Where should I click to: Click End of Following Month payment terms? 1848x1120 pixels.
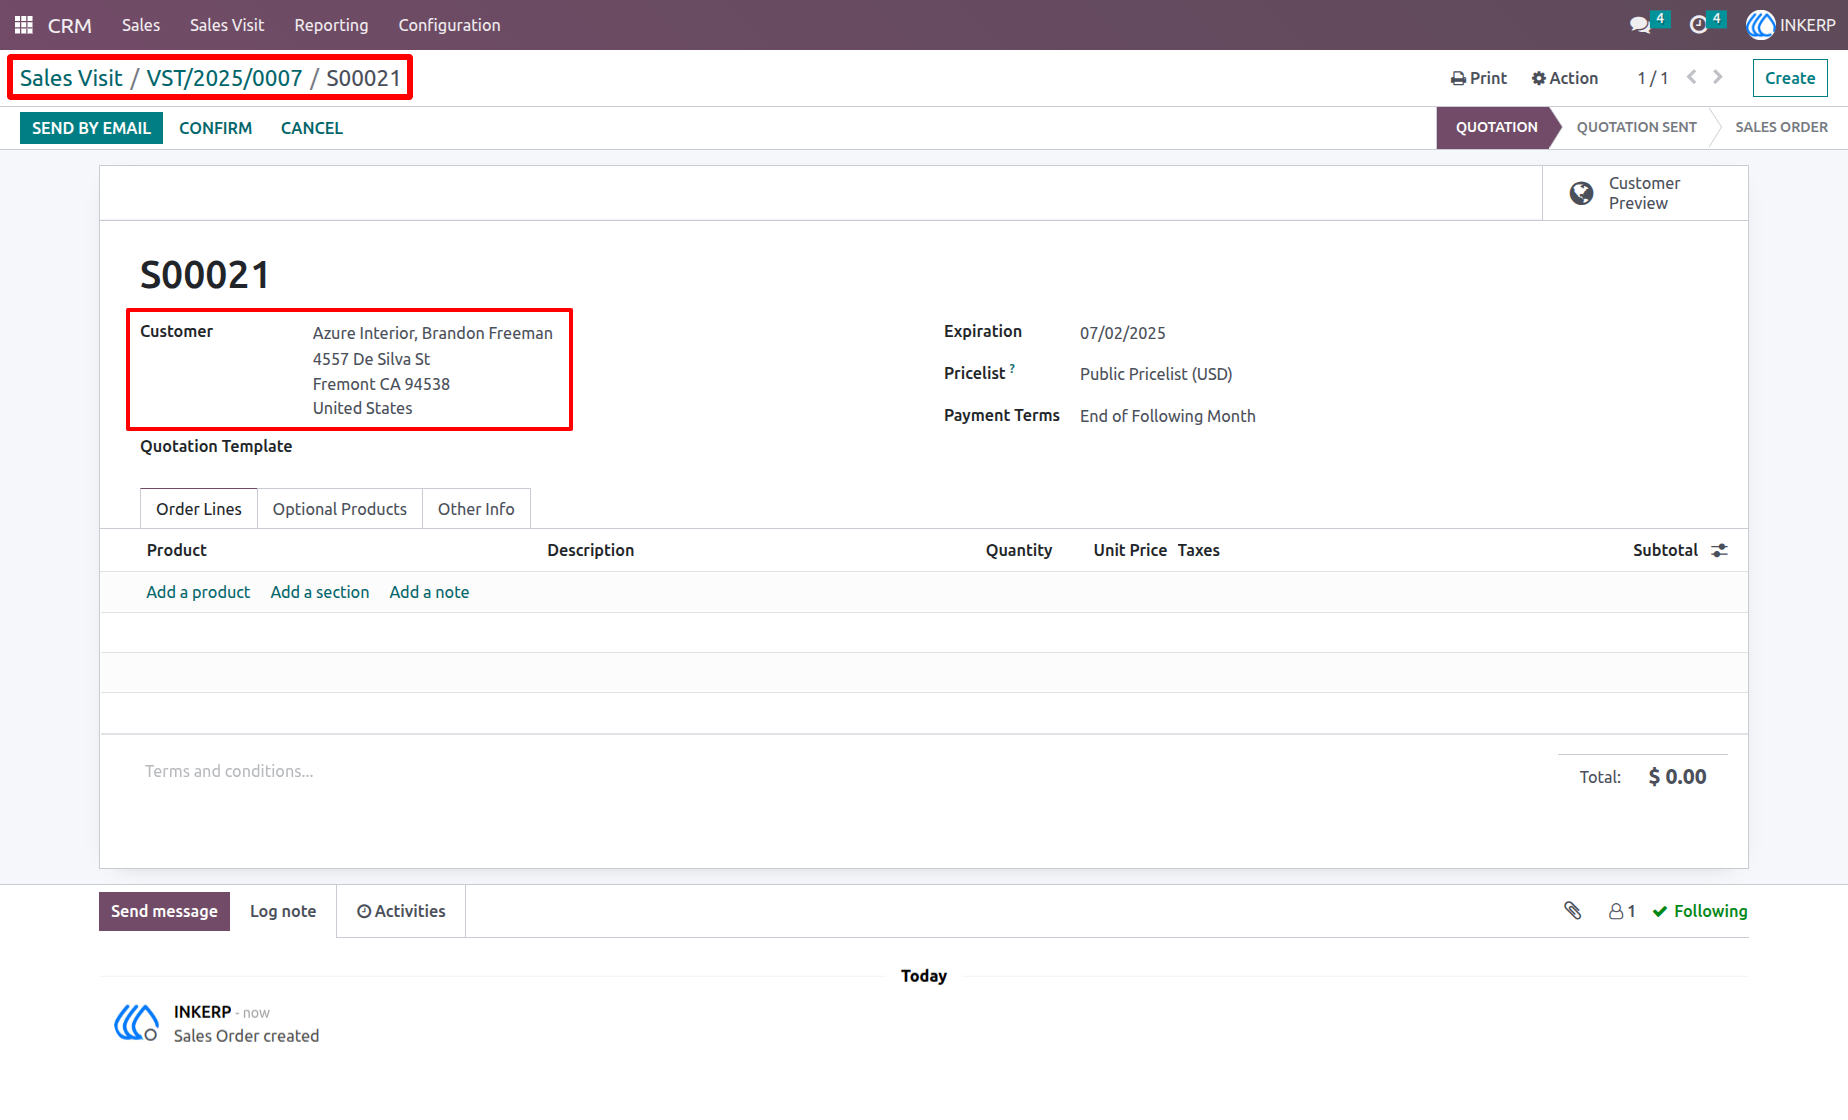pyautogui.click(x=1168, y=416)
